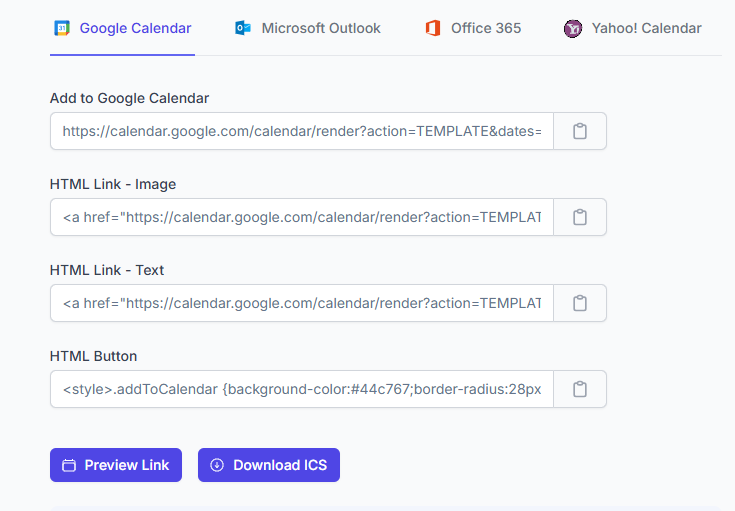Copy the HTML Button style code
Screen dimensions: 735x511
click(579, 389)
